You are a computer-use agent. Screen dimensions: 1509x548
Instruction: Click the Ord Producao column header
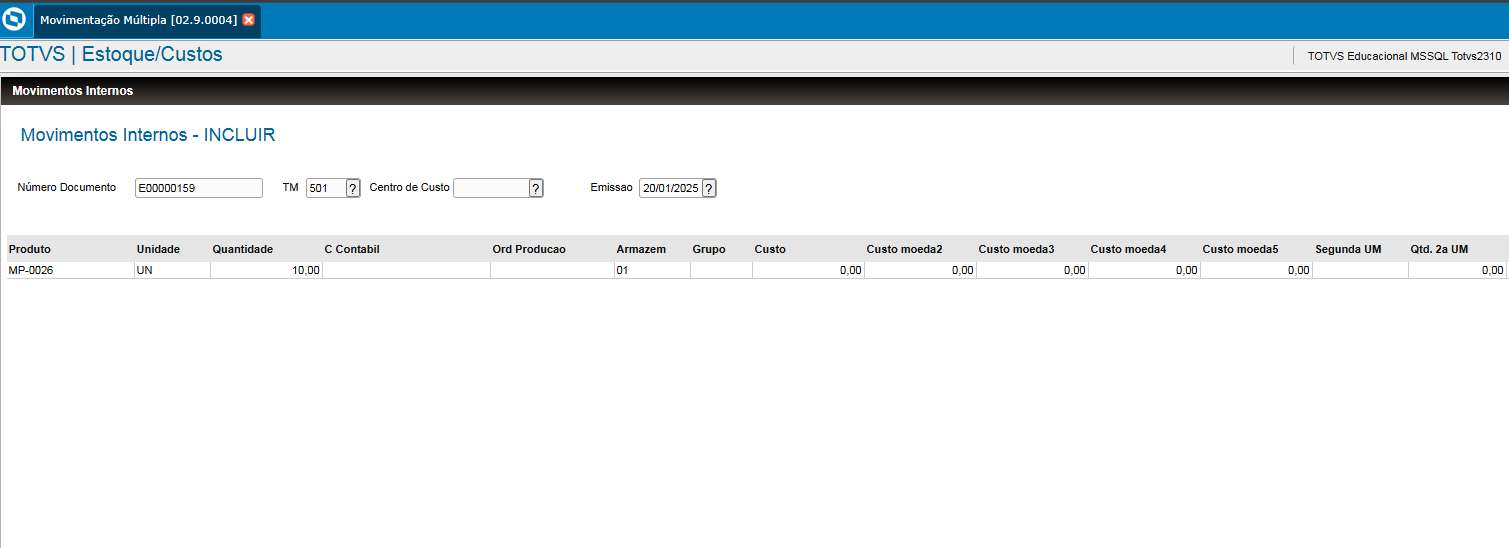(x=552, y=249)
